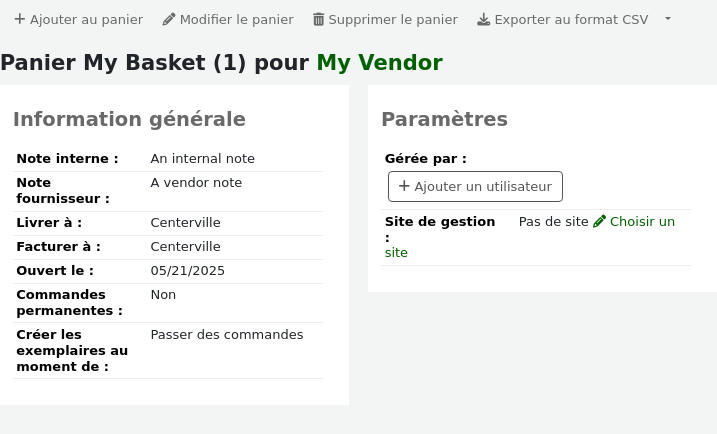Screen dimensions: 717x434
Task: Expand the export format dropdown caret
Action: pyautogui.click(x=668, y=19)
